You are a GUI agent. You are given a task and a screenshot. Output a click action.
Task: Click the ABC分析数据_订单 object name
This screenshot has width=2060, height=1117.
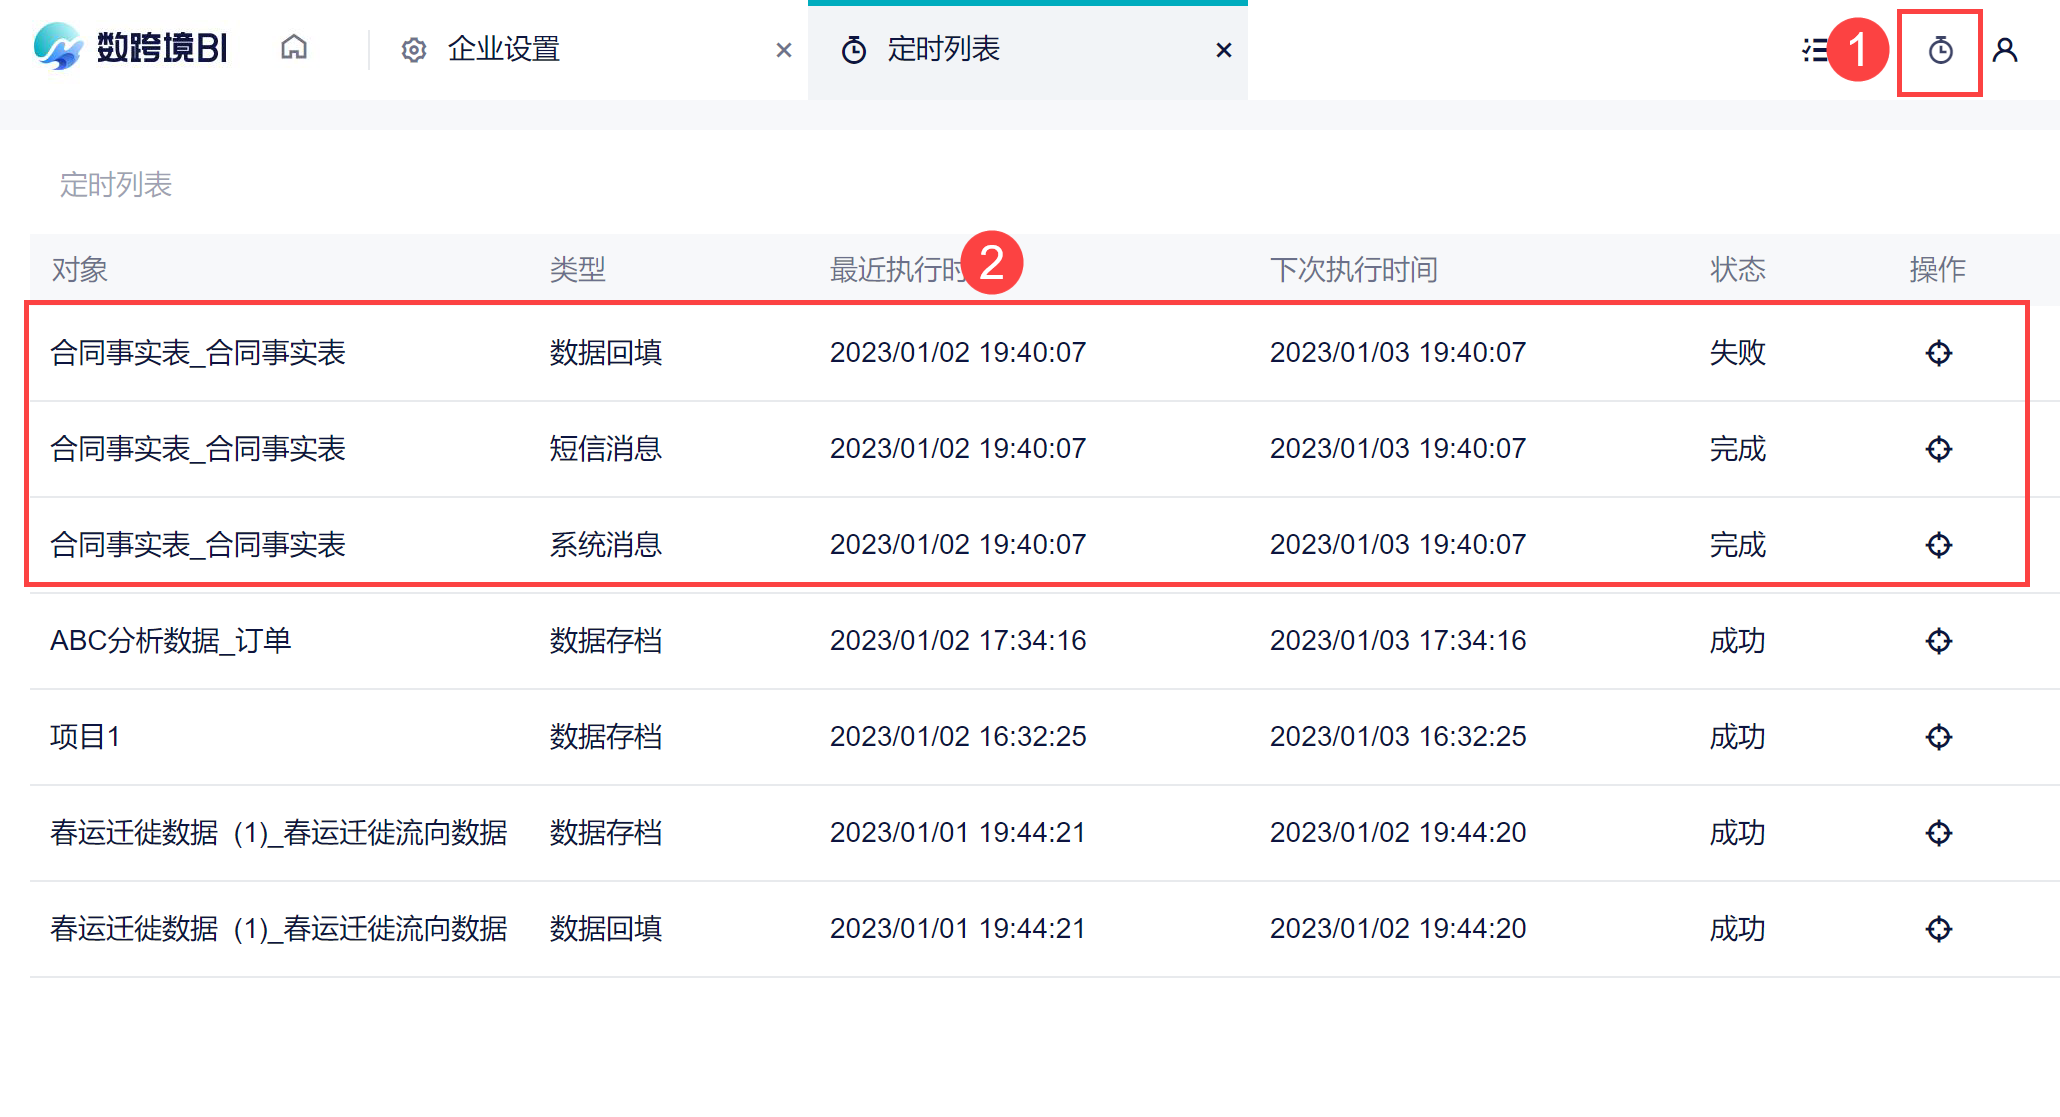coord(171,641)
